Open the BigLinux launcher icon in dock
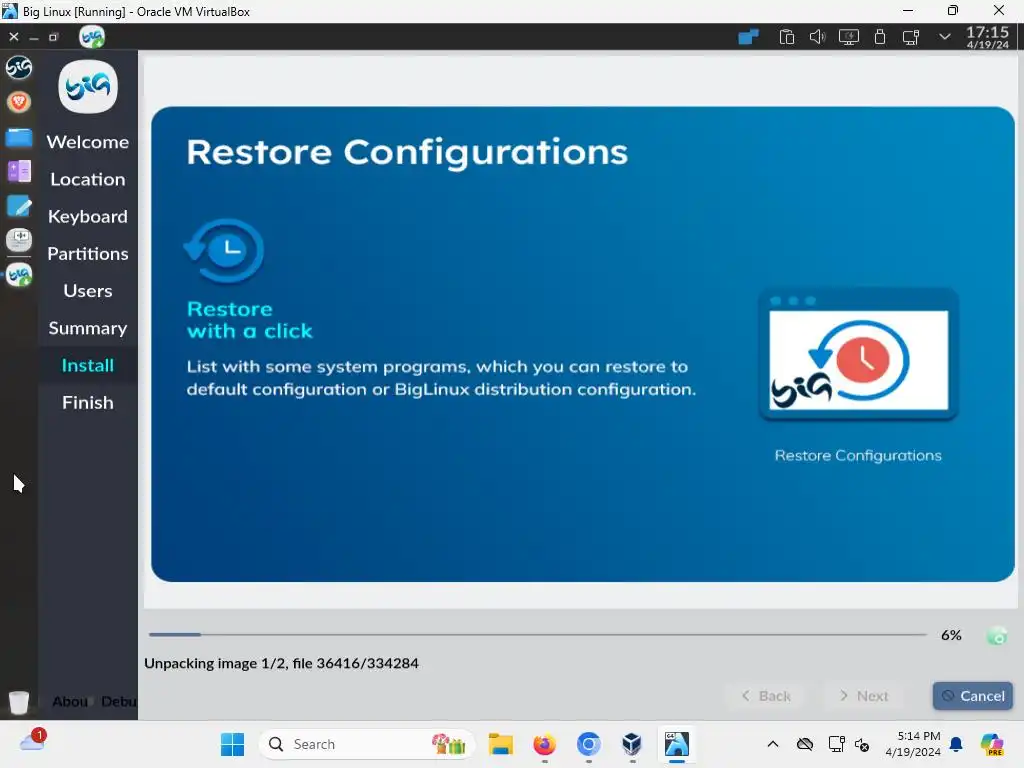Image resolution: width=1024 pixels, height=768 pixels. point(19,67)
